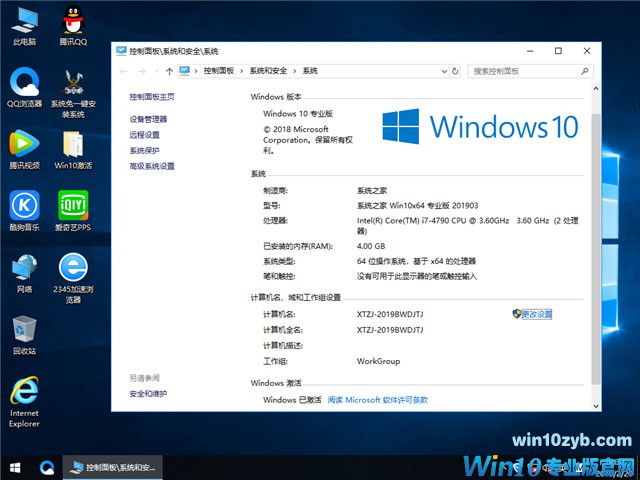Select 控制面板 breadcrumb item

click(x=219, y=71)
